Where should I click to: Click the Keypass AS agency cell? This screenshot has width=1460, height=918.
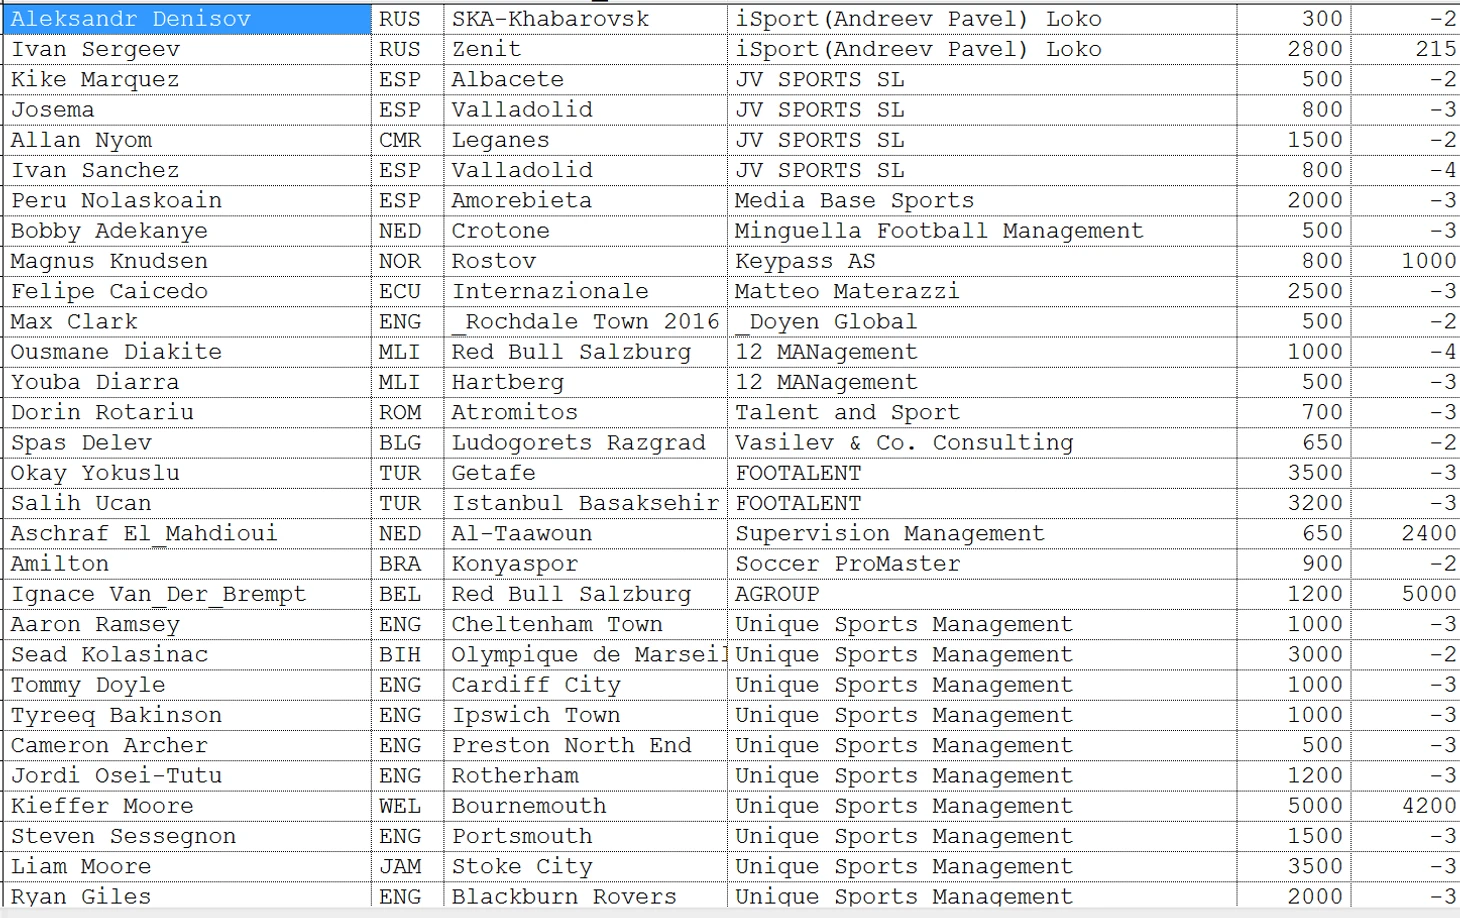point(982,261)
